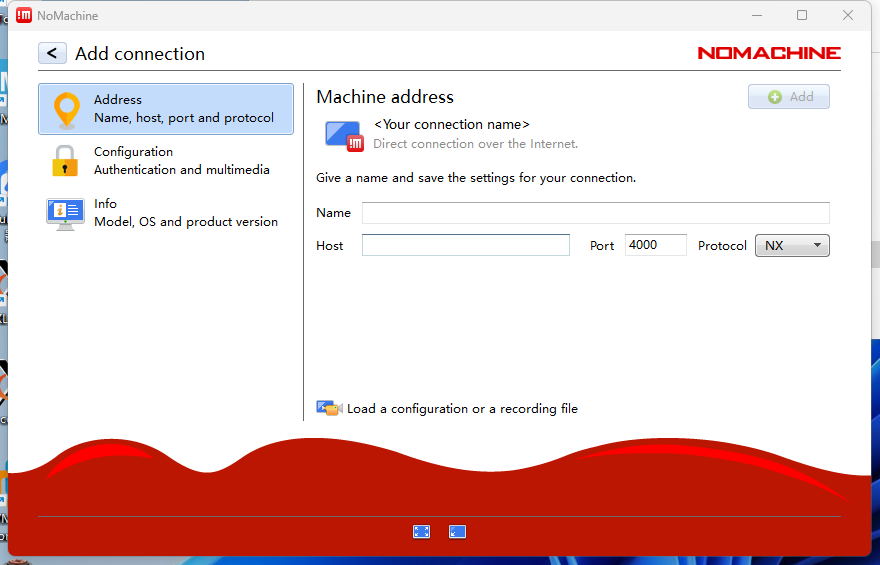The height and width of the screenshot is (565, 880).
Task: Click the NOMACHINE red logo
Action: (769, 53)
